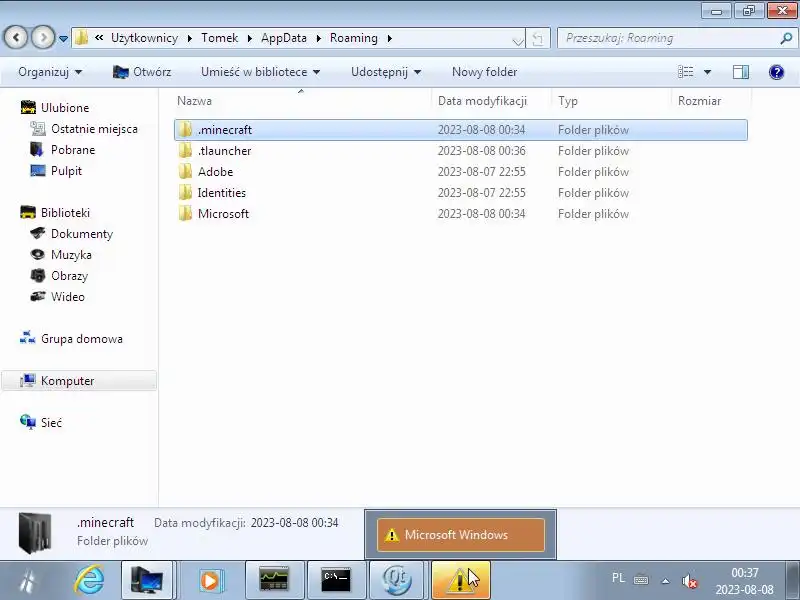The width and height of the screenshot is (800, 600).
Task: Select the Identities folder icon
Action: (x=186, y=192)
